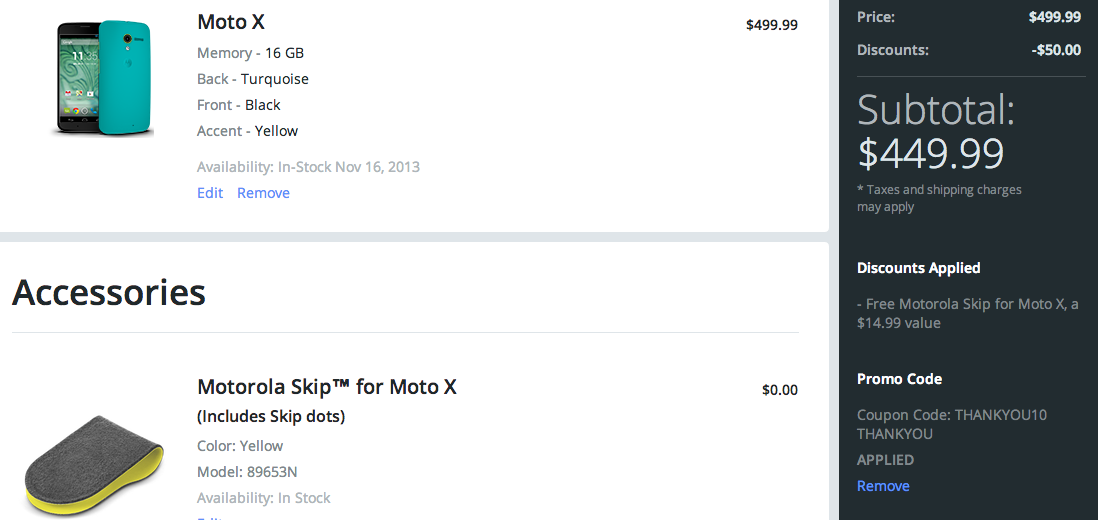This screenshot has width=1098, height=520.
Task: Click the Motorola Skip product image
Action: click(94, 464)
